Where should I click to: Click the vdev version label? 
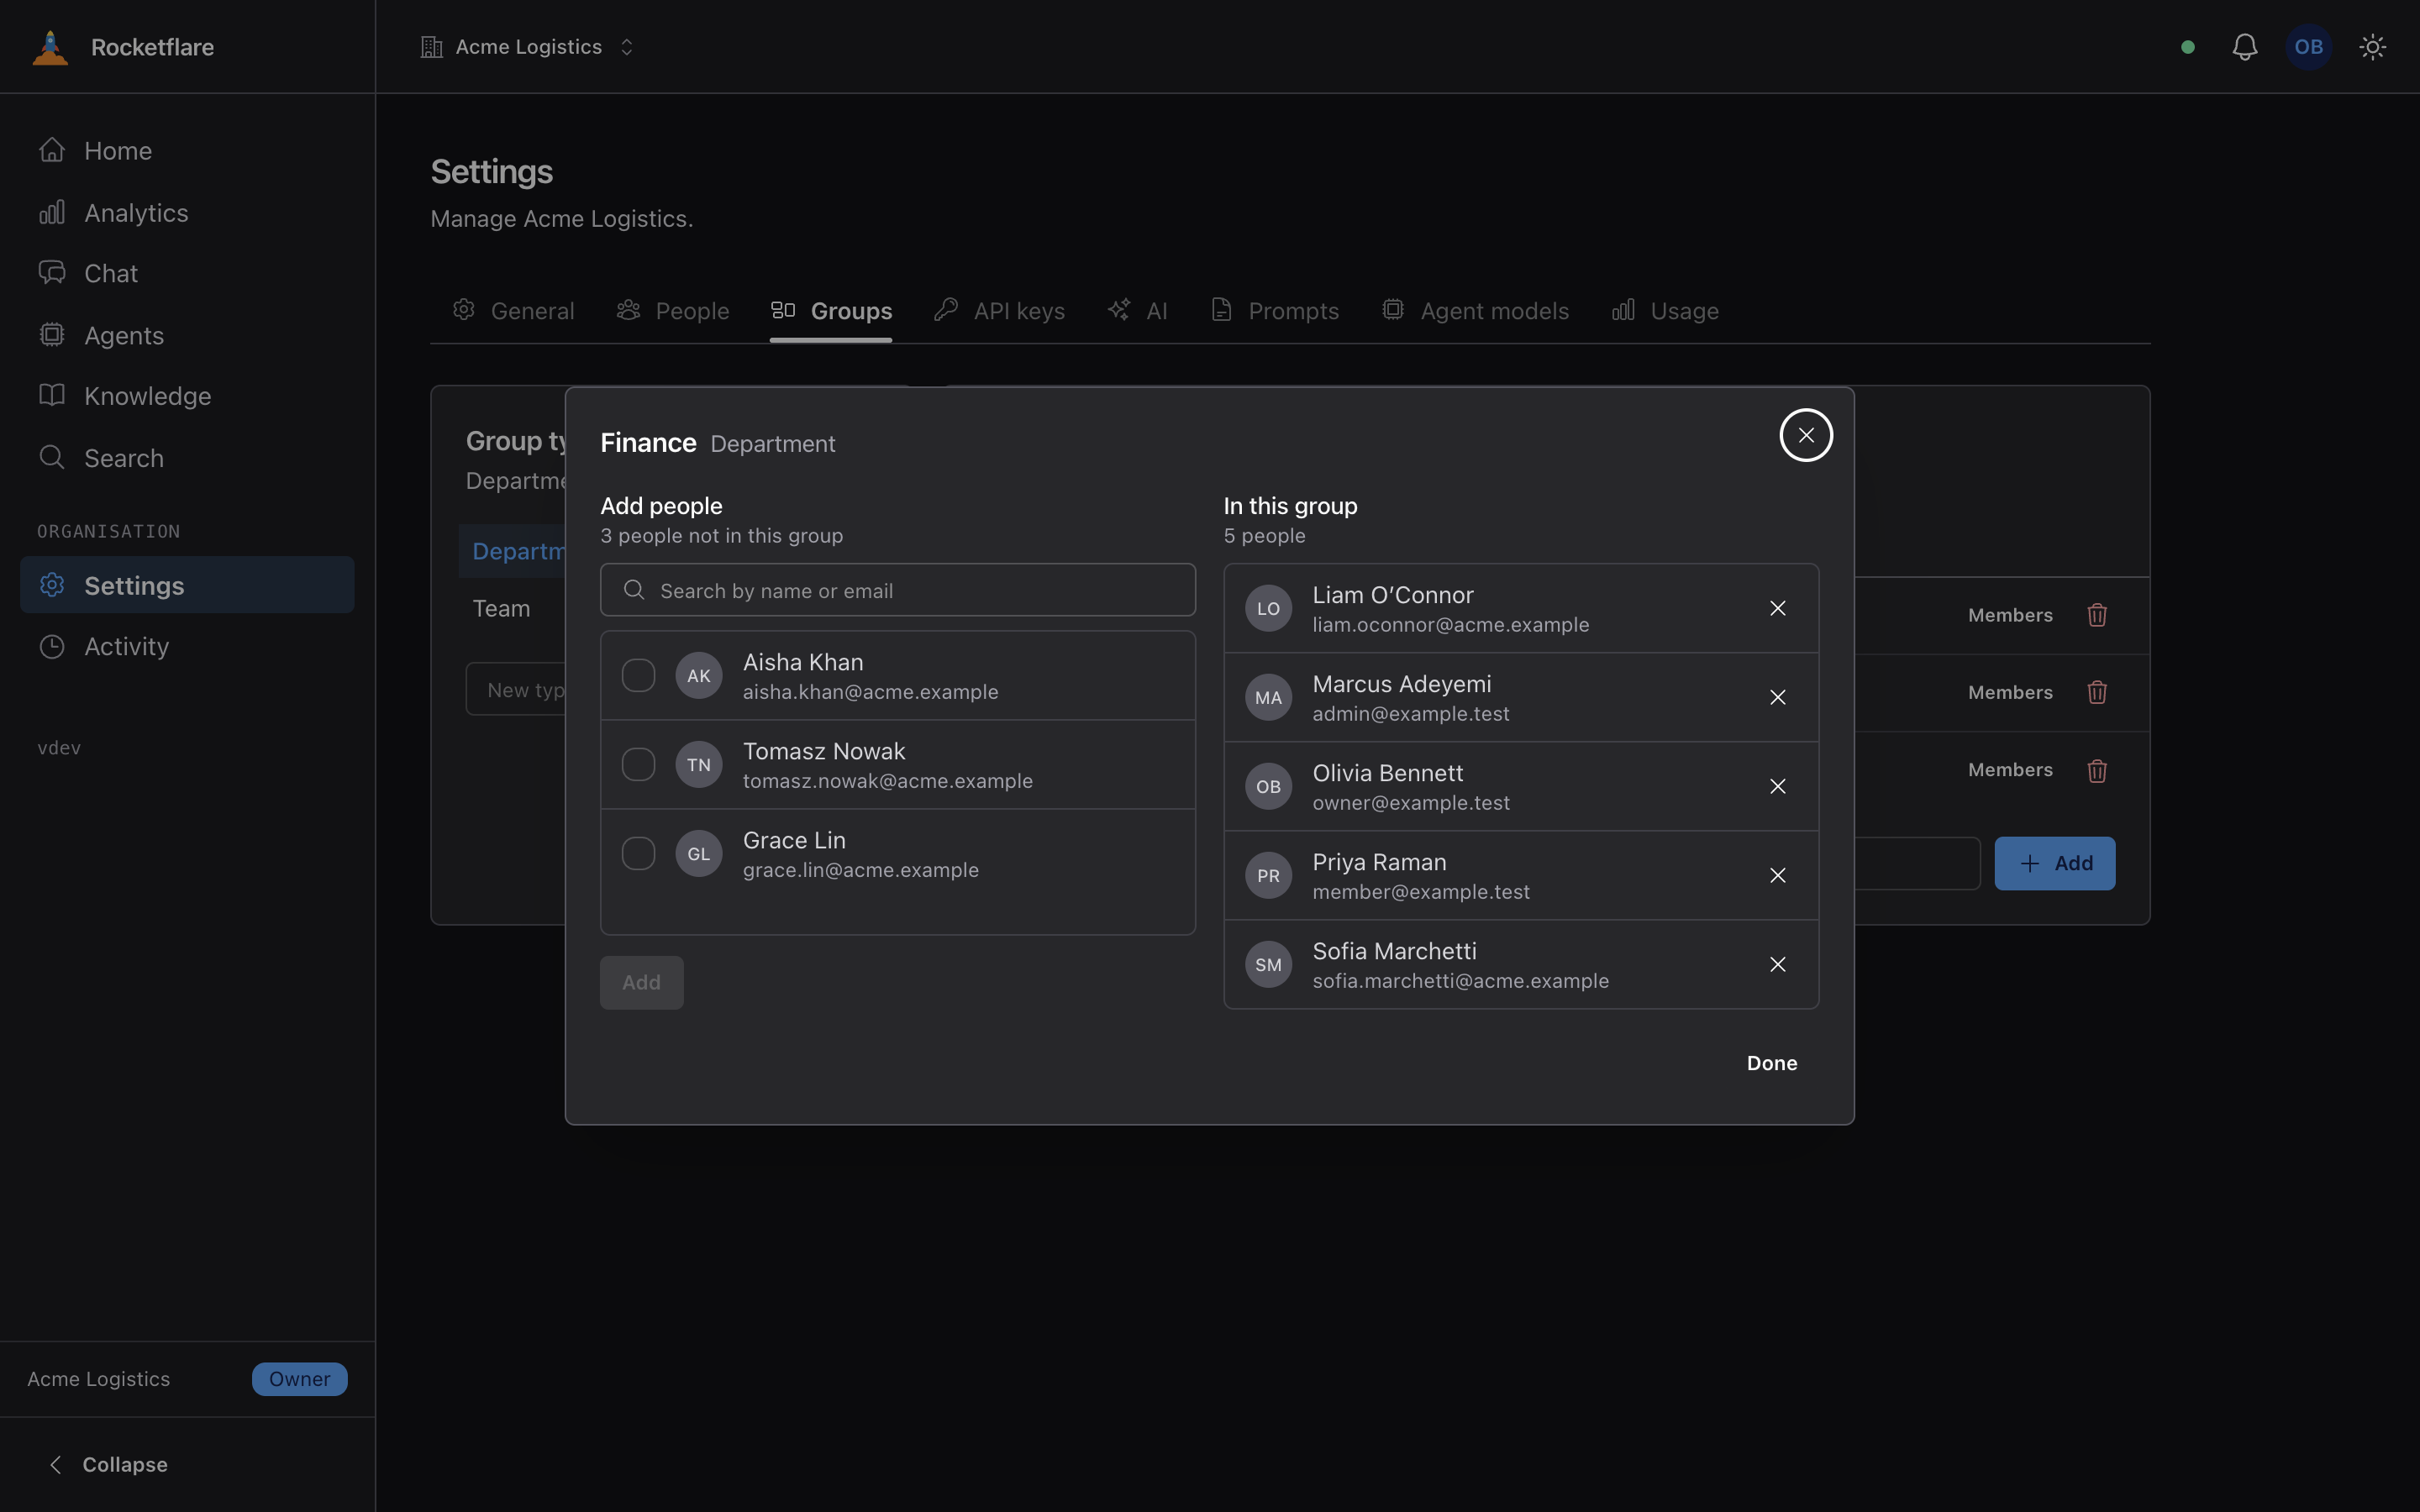tap(59, 748)
